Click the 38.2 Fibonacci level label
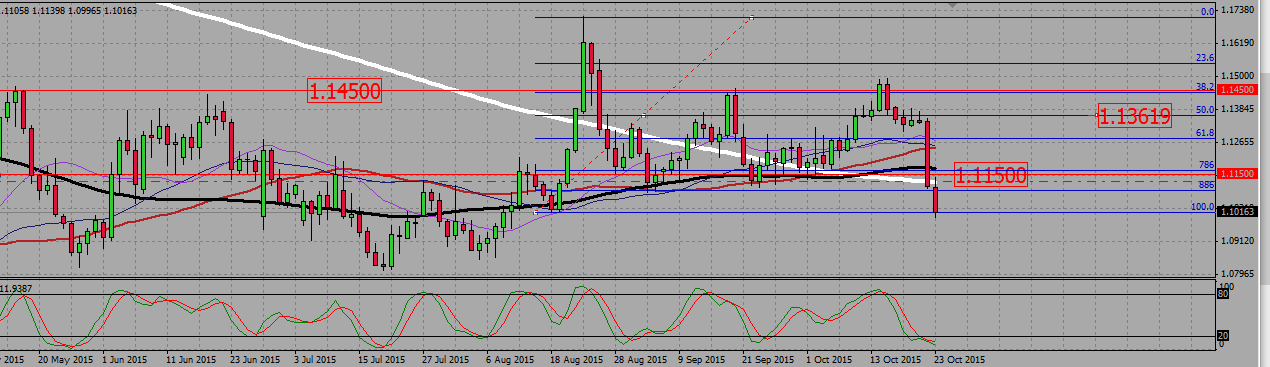This screenshot has height=367, width=1270. point(1205,86)
